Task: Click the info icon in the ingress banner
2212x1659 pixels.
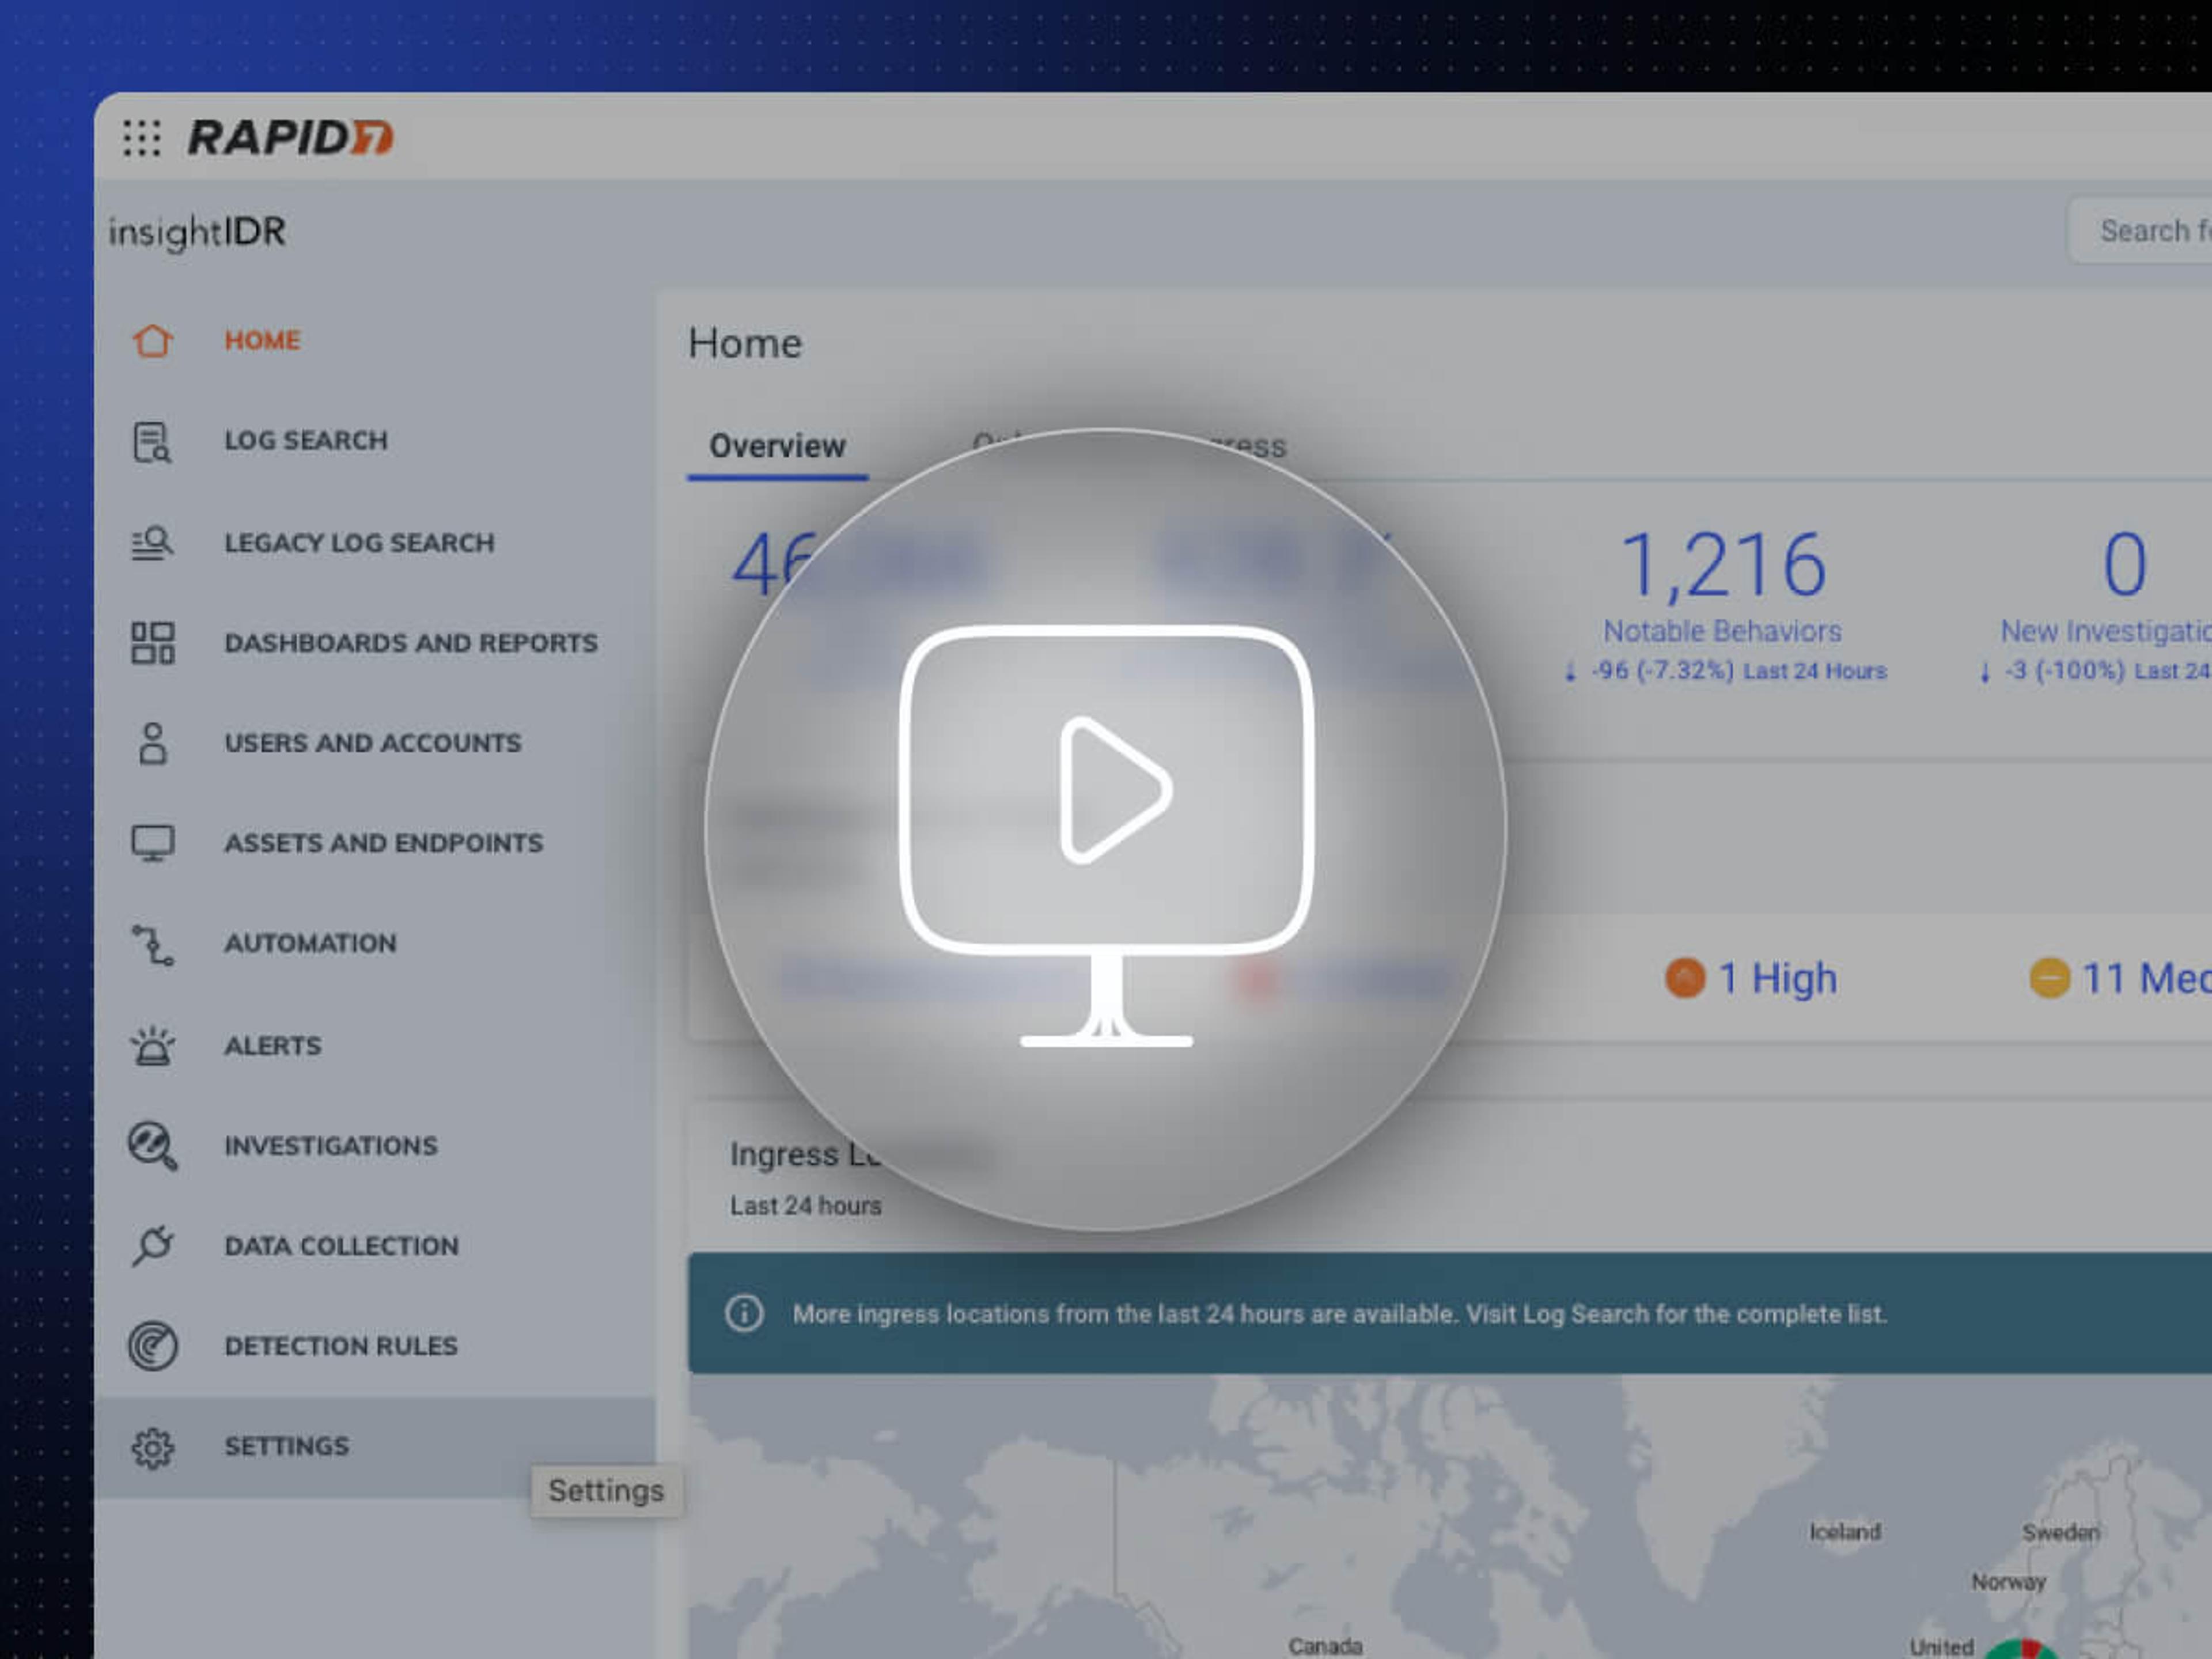Action: coord(744,1313)
